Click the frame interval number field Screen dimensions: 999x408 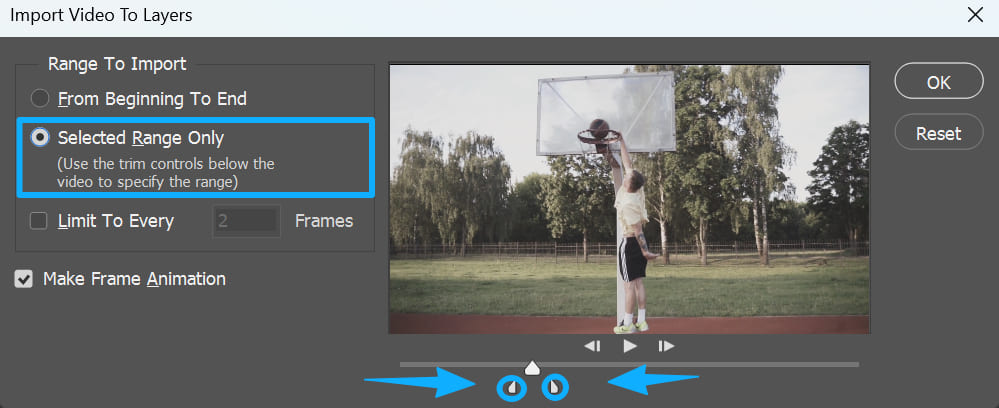pos(246,221)
